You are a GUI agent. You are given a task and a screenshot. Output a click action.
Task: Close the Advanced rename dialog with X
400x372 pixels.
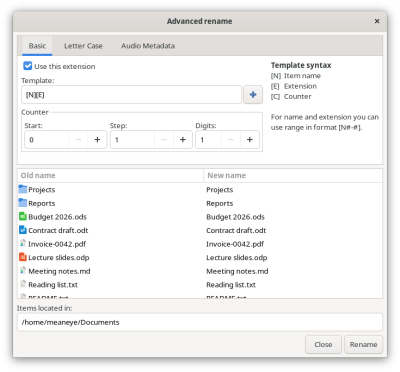click(x=377, y=21)
